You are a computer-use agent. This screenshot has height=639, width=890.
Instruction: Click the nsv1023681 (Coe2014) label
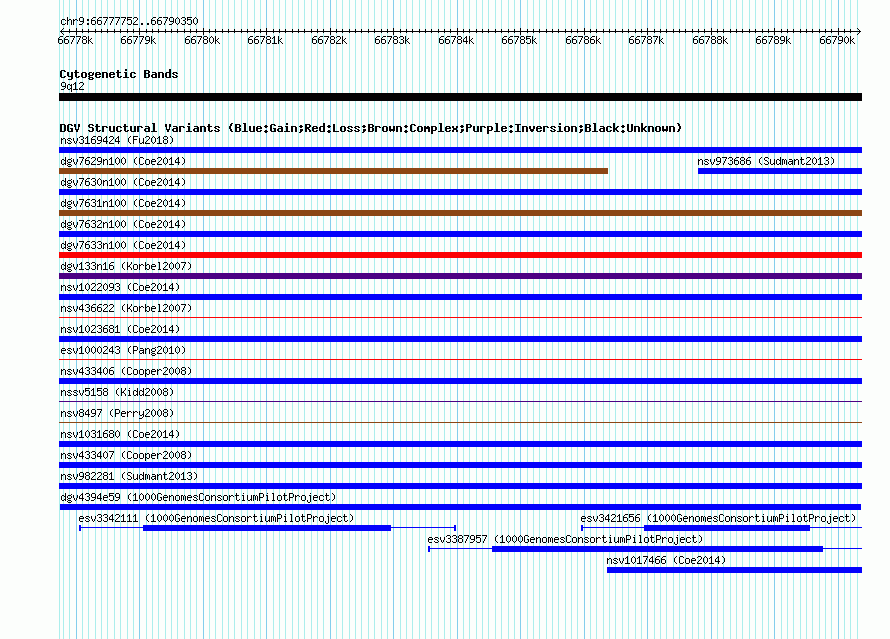pos(120,329)
